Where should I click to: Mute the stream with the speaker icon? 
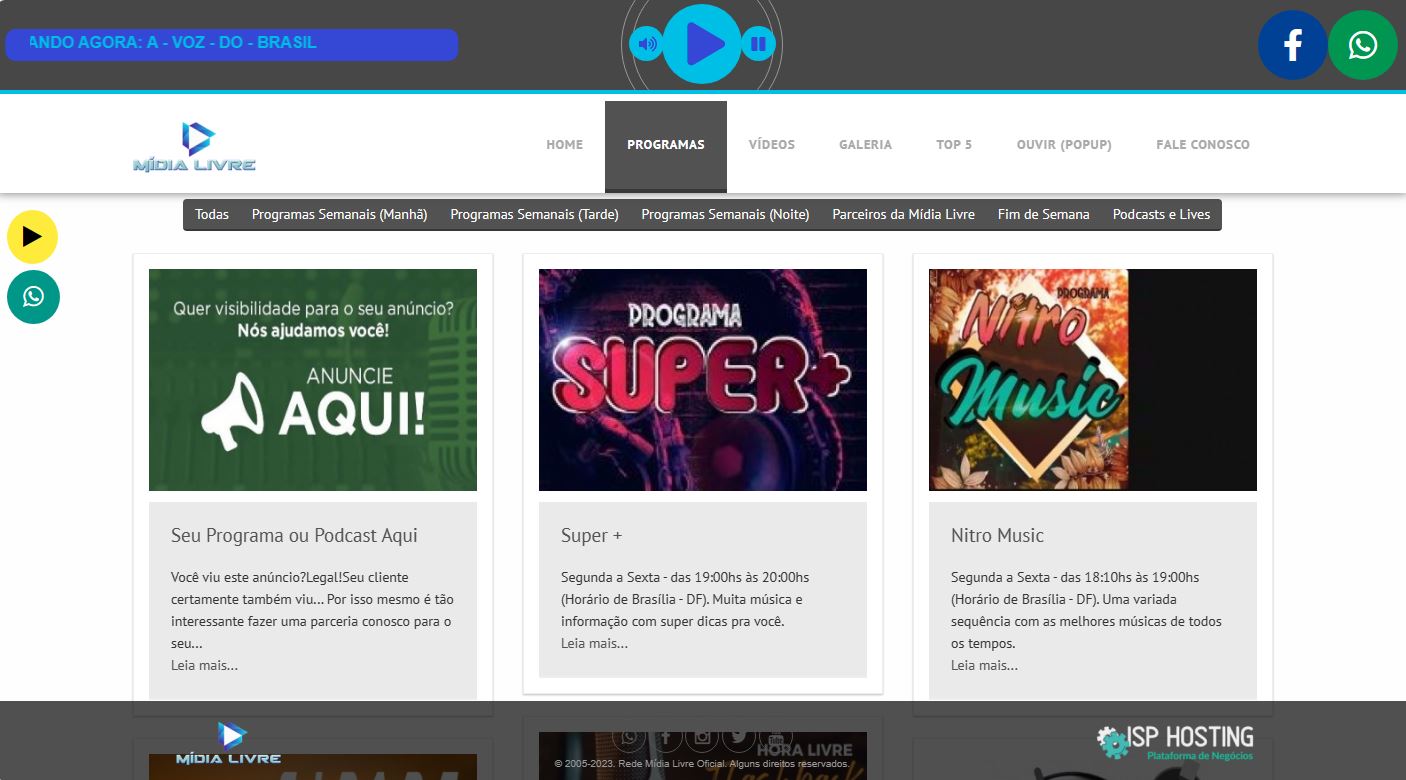646,44
